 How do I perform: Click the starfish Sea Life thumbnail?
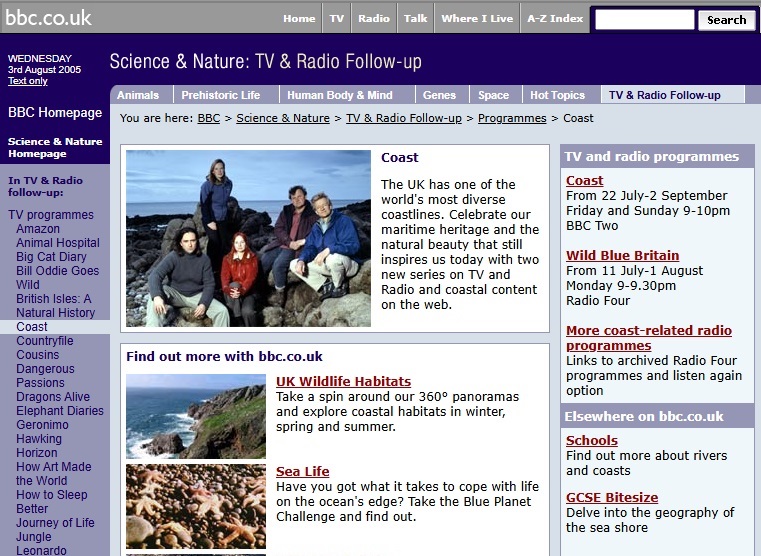(196, 507)
